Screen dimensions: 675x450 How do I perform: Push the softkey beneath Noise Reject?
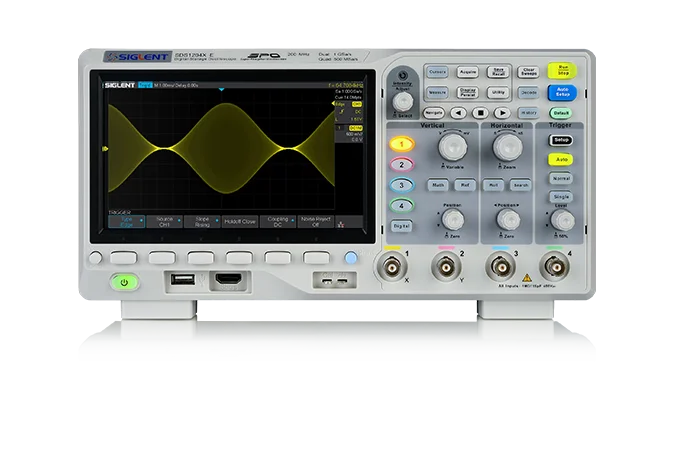tap(316, 258)
